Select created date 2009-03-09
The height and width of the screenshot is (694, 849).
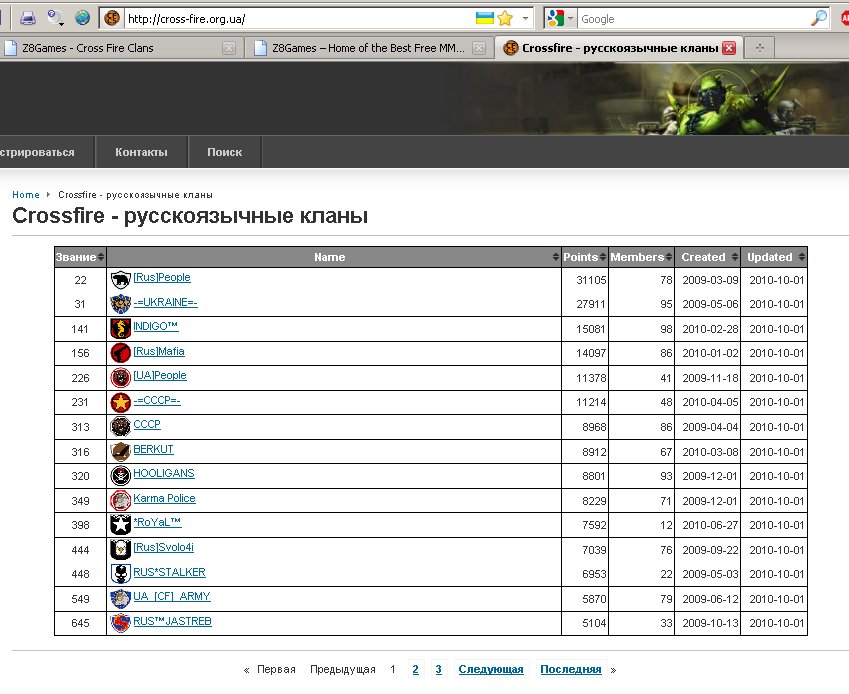tap(710, 280)
